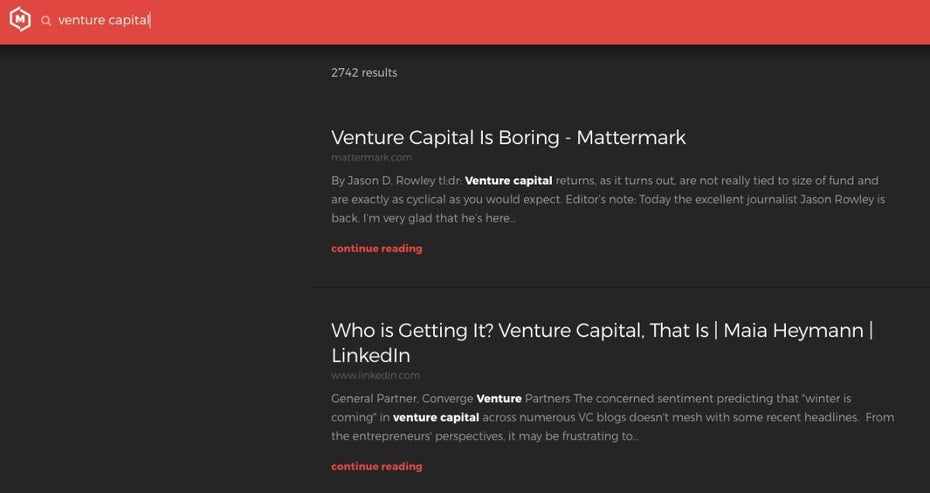Click the 'LinkedIn' word in second result title

pyautogui.click(x=371, y=355)
